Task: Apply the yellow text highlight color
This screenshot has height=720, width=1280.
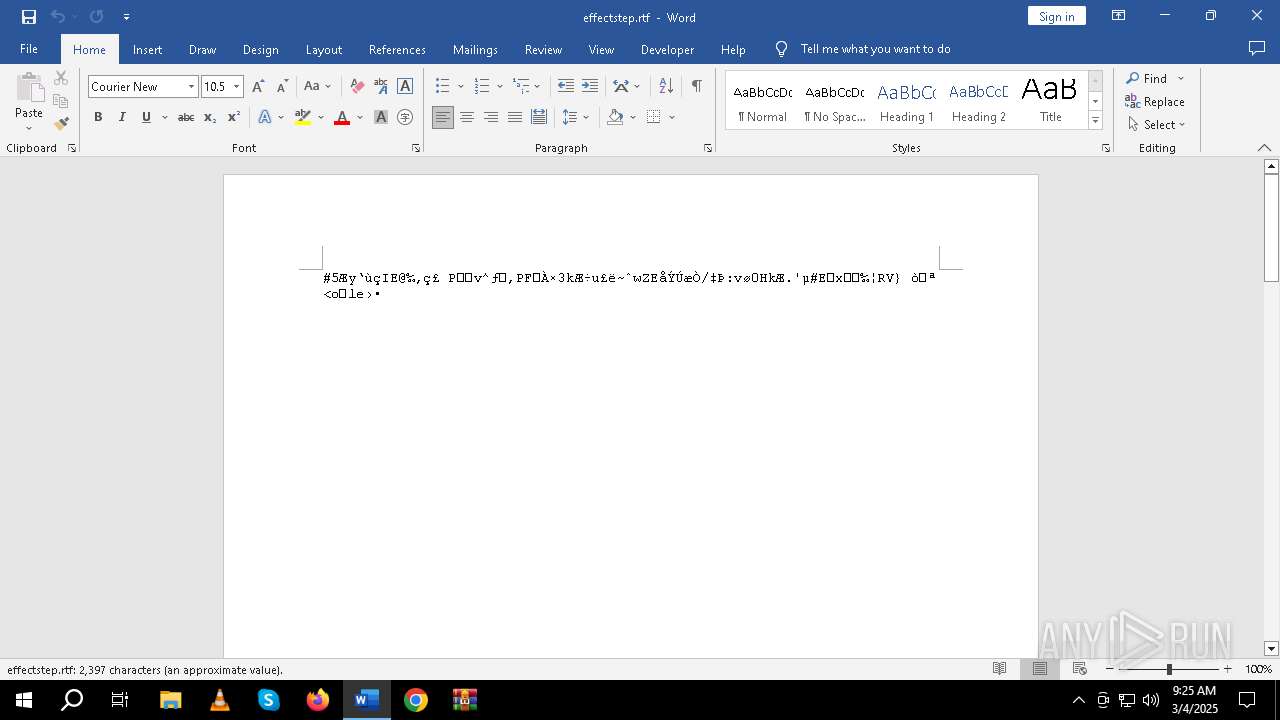Action: tap(303, 117)
